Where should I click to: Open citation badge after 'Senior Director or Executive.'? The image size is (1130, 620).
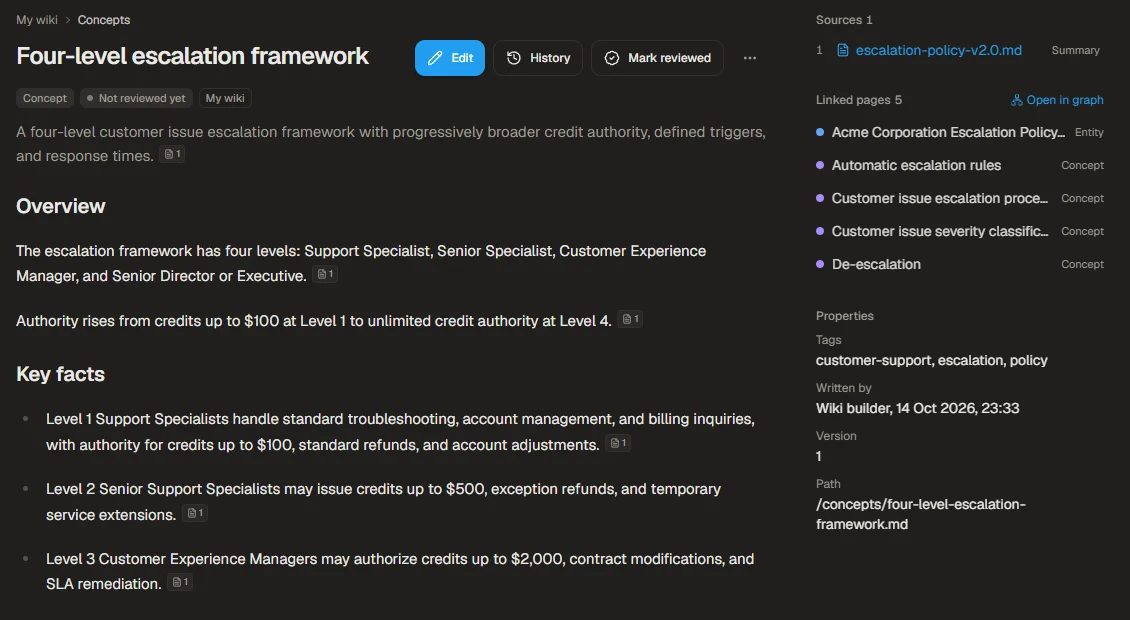(325, 275)
